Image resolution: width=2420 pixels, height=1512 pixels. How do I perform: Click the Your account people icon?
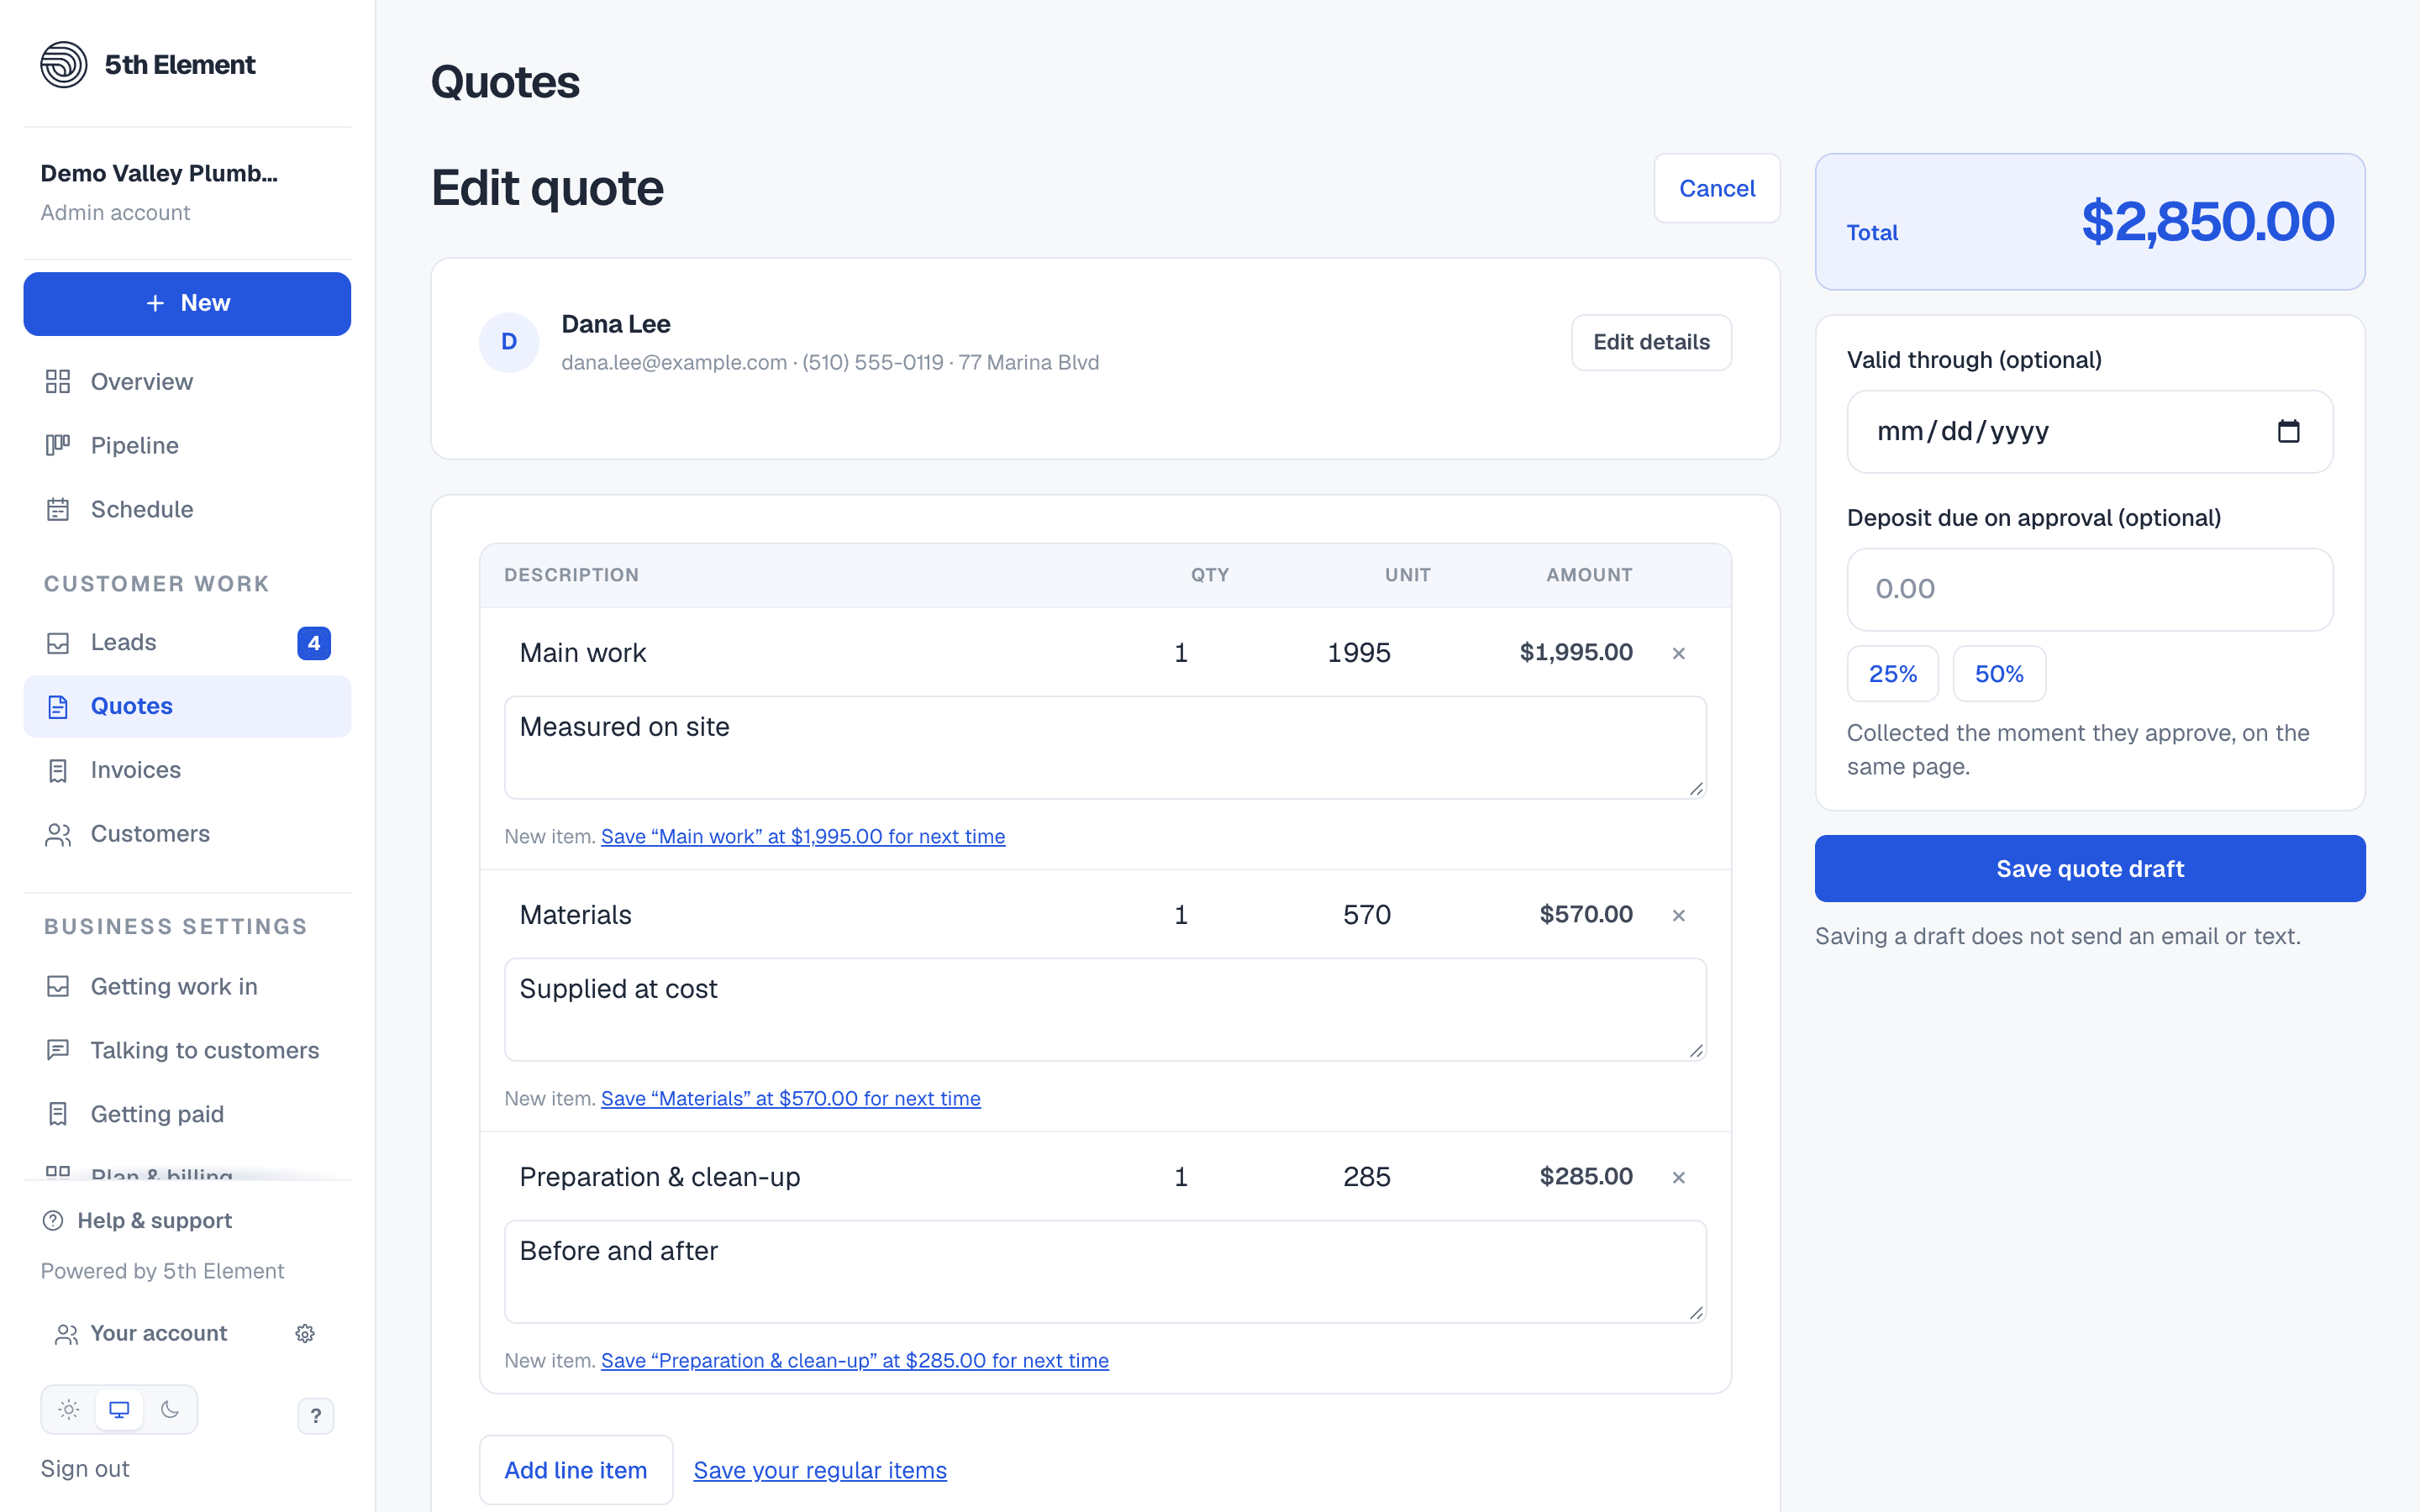(66, 1334)
